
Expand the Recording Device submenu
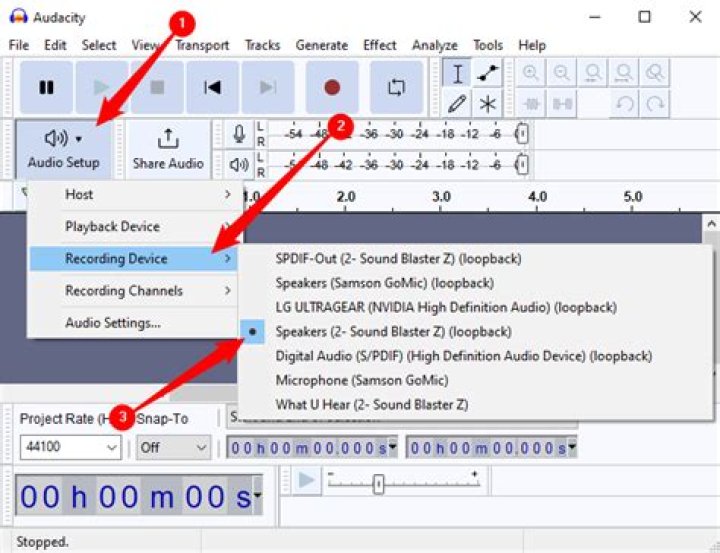click(x=134, y=259)
